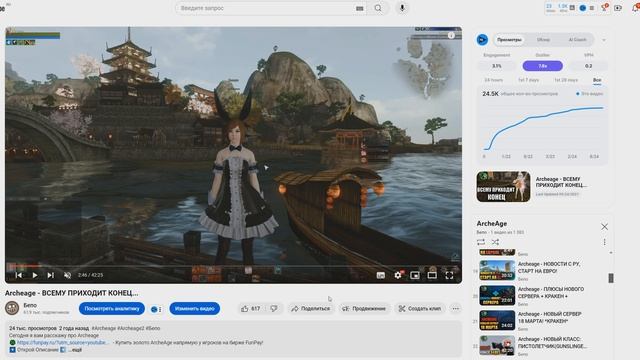Select the Engagement 3.1% metric
Viewport: 640px width, 360px height.
pos(497,66)
